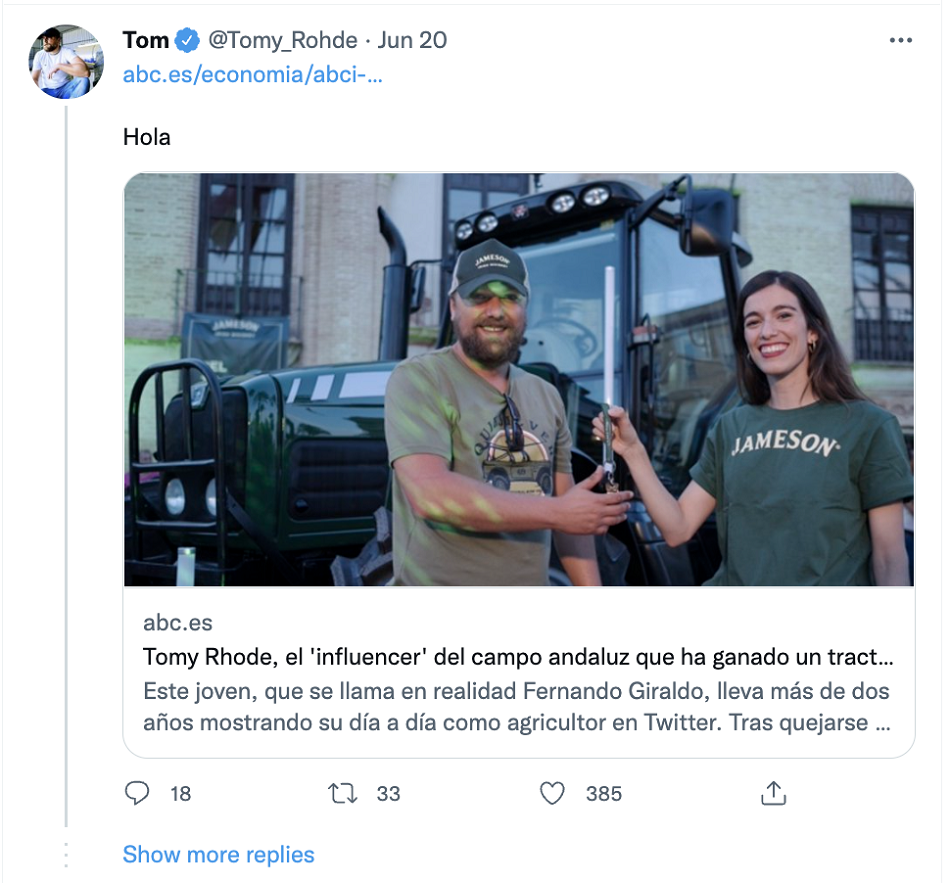Like the tweet with the heart icon
The image size is (950, 883).
pyautogui.click(x=552, y=793)
